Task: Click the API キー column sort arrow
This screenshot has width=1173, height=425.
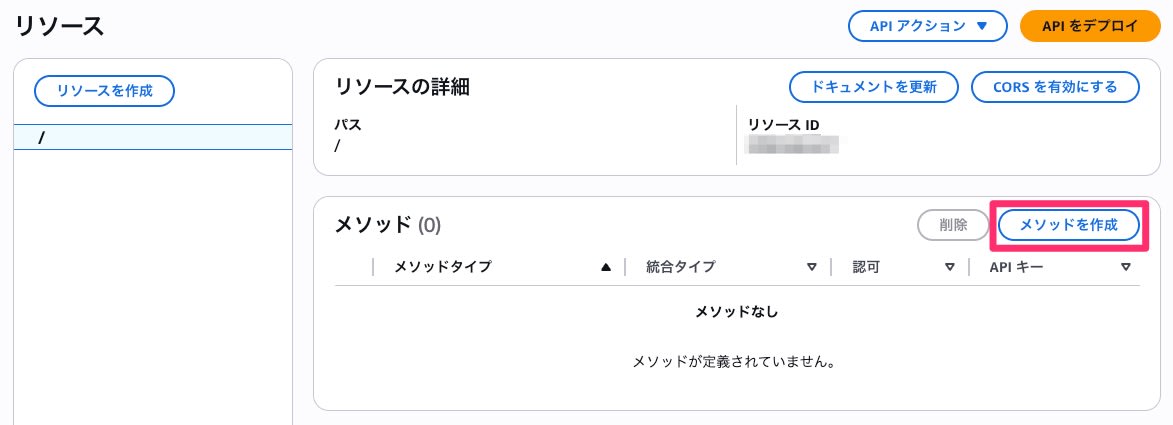Action: point(1126,267)
